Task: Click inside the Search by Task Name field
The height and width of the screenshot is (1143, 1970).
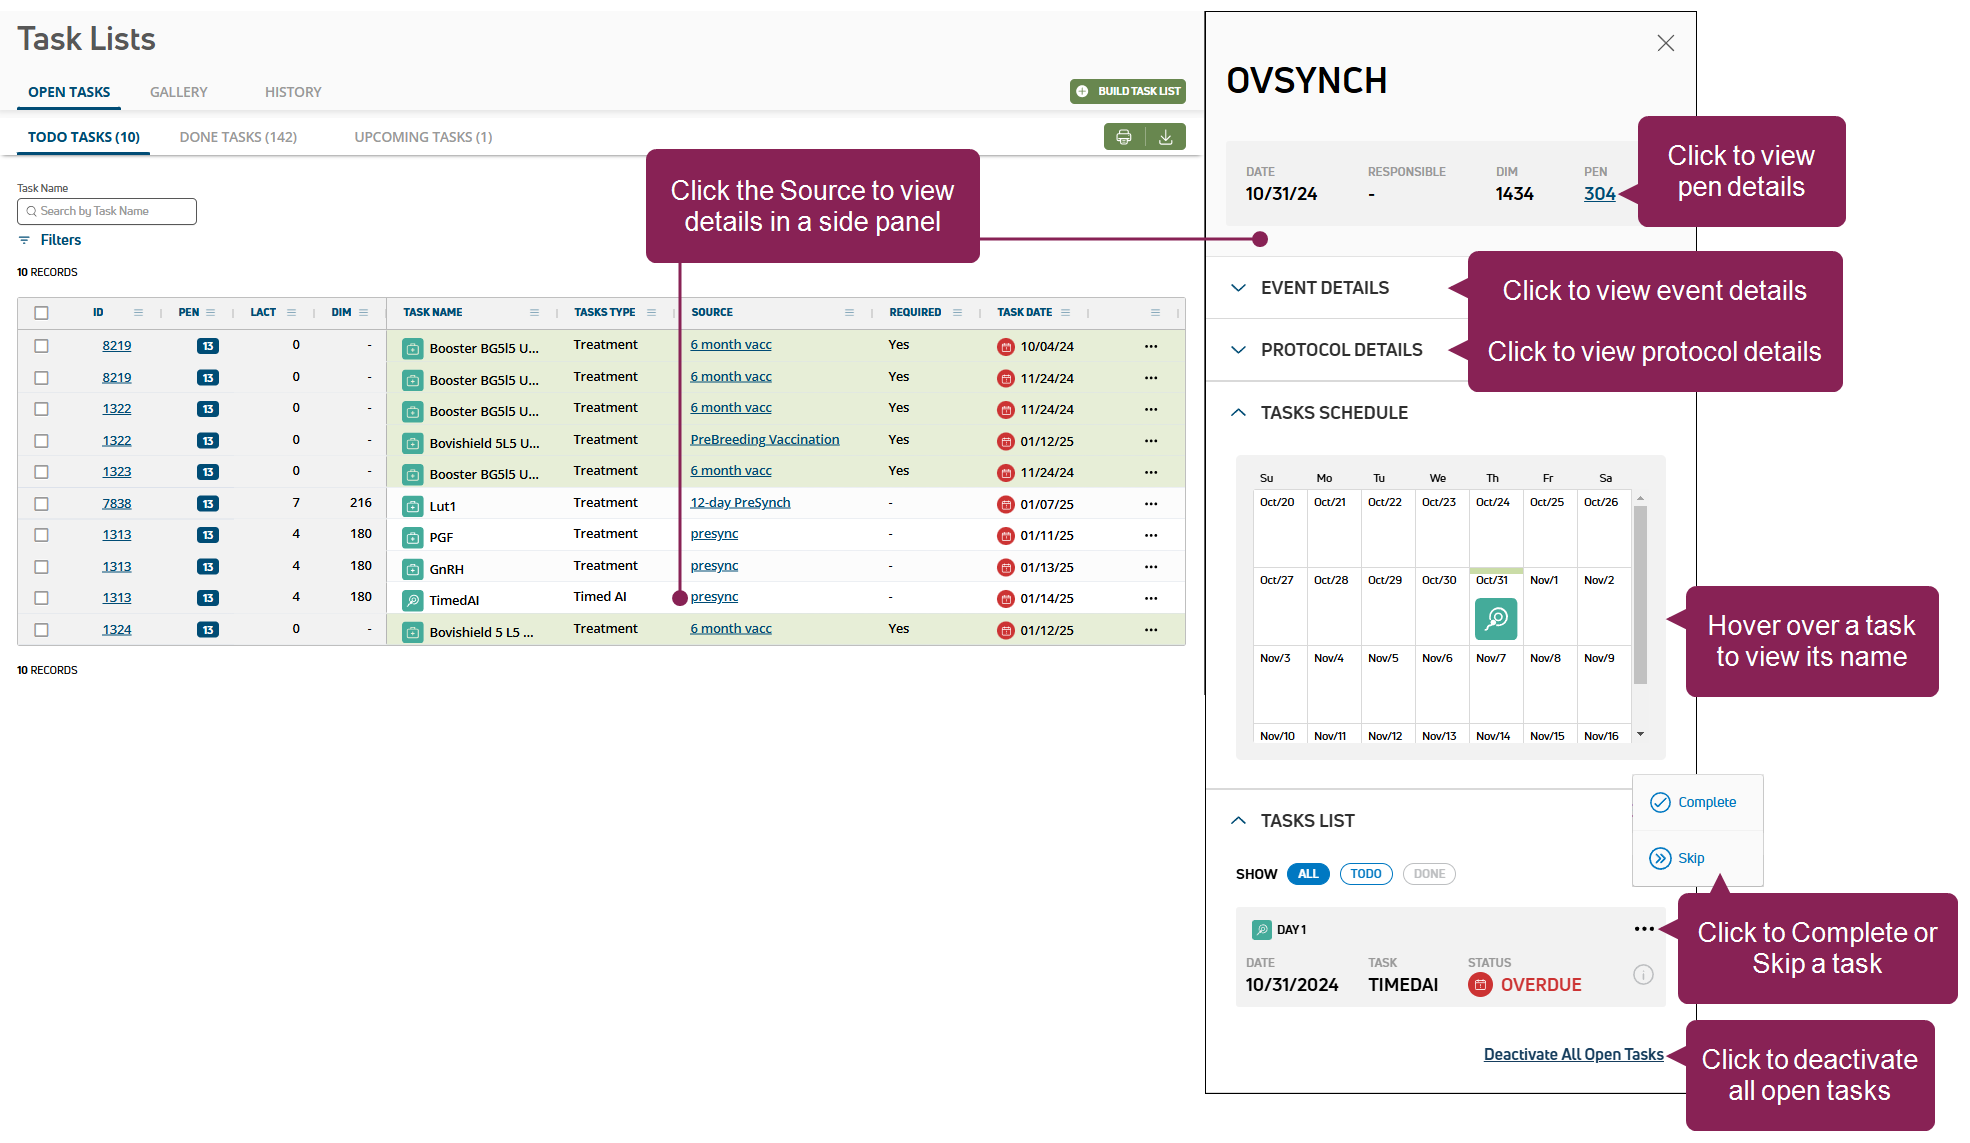Action: pos(106,211)
